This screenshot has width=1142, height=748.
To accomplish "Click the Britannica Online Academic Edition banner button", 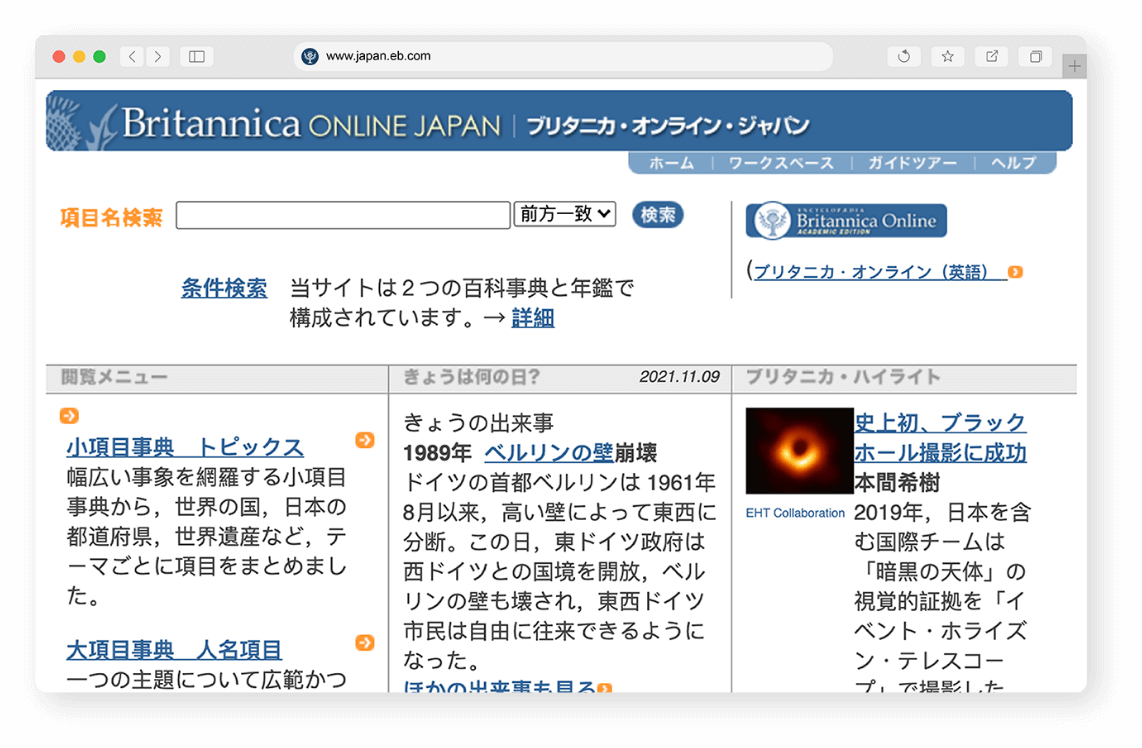I will (846, 221).
